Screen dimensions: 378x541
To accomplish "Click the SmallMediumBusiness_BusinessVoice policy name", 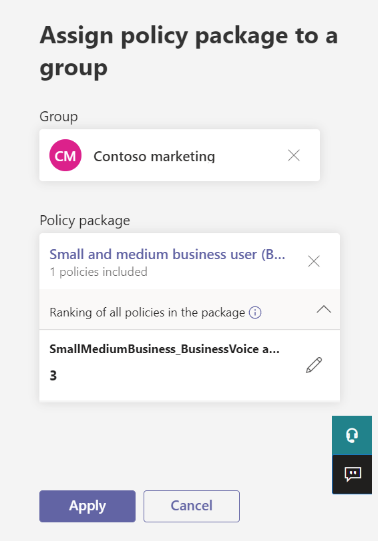I will coord(165,349).
